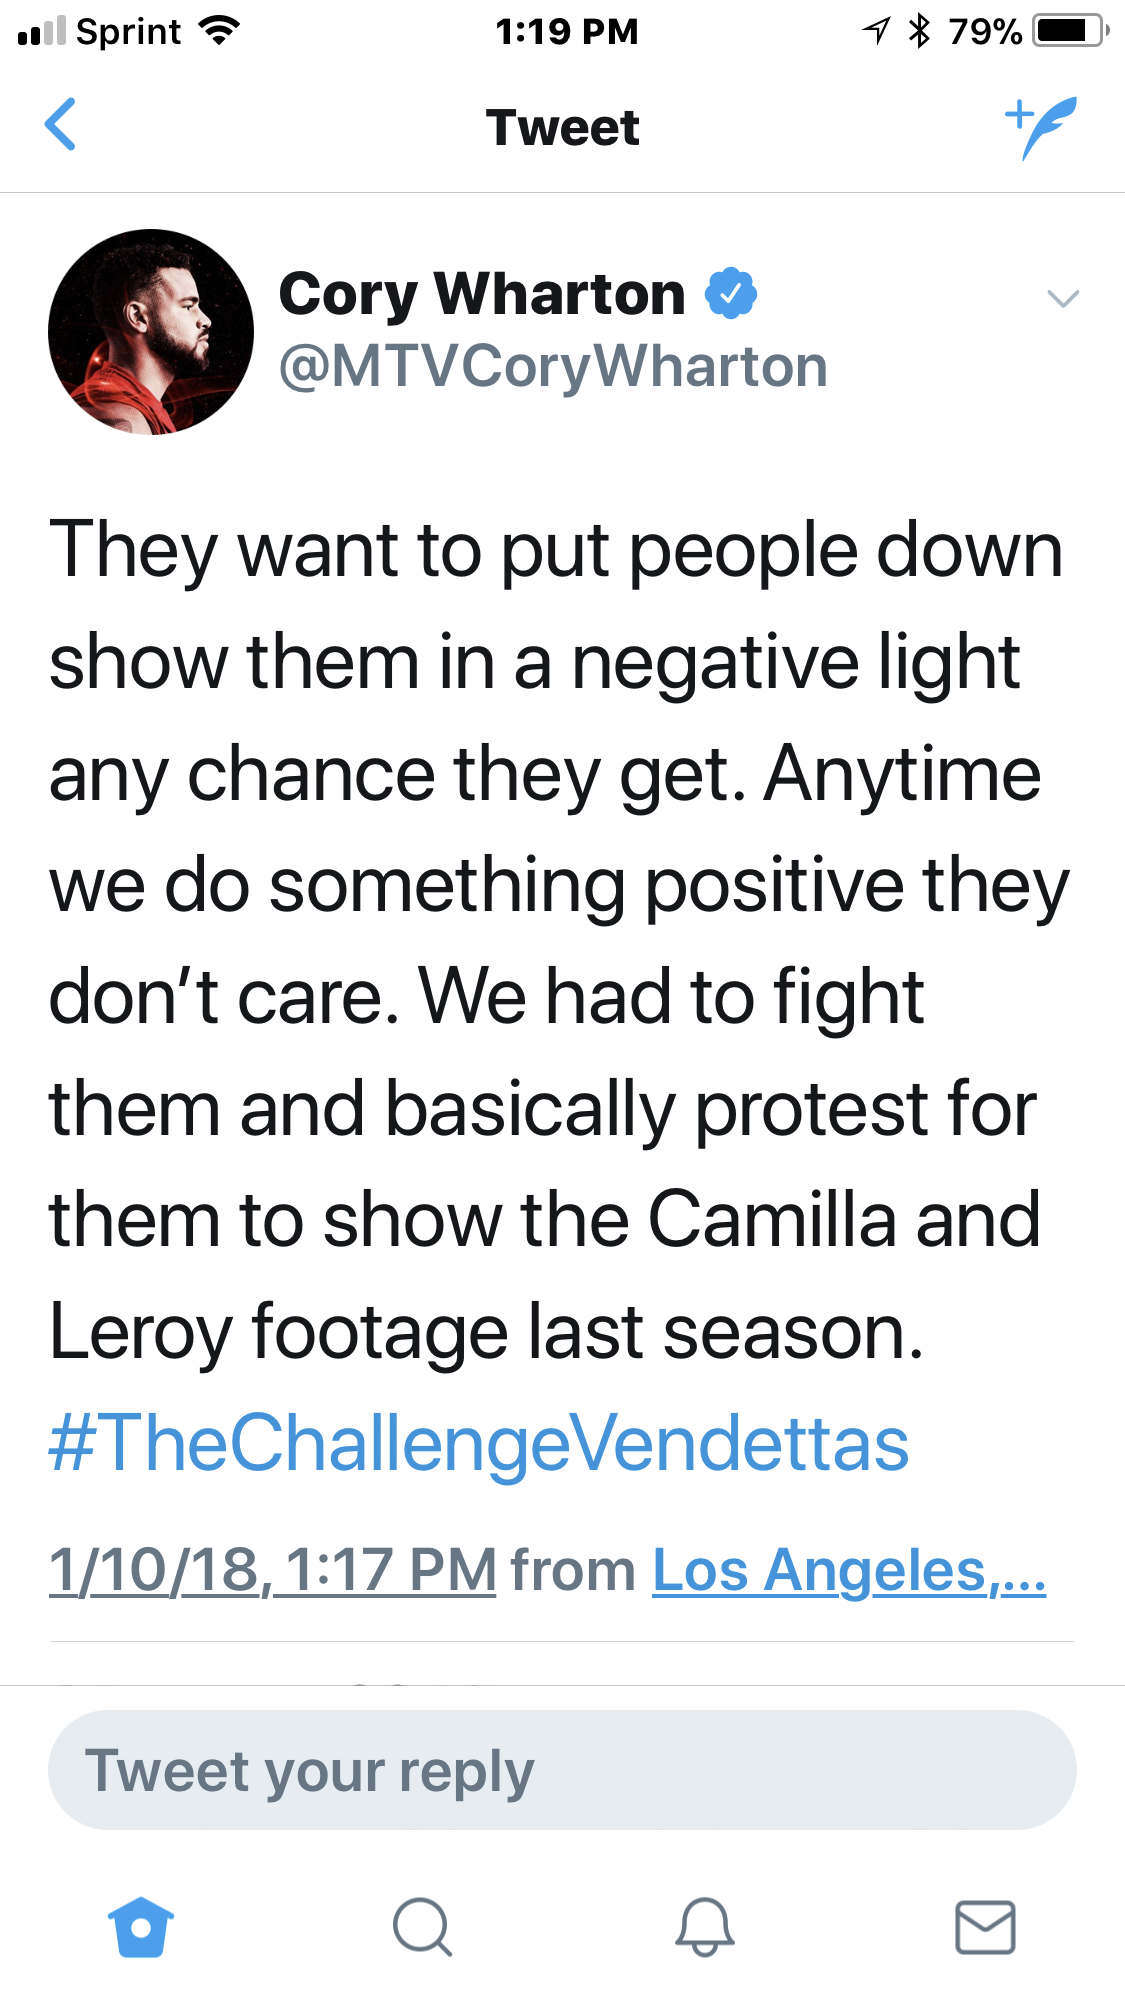Screen dimensions: 1125x2001
Task: Open the Search tab magnifier
Action: coord(423,1926)
